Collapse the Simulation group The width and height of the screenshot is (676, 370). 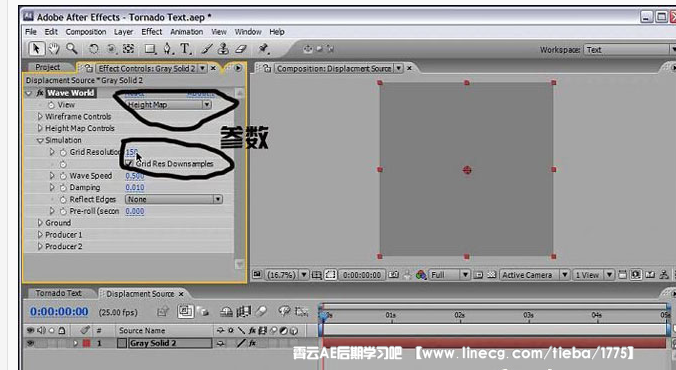40,140
